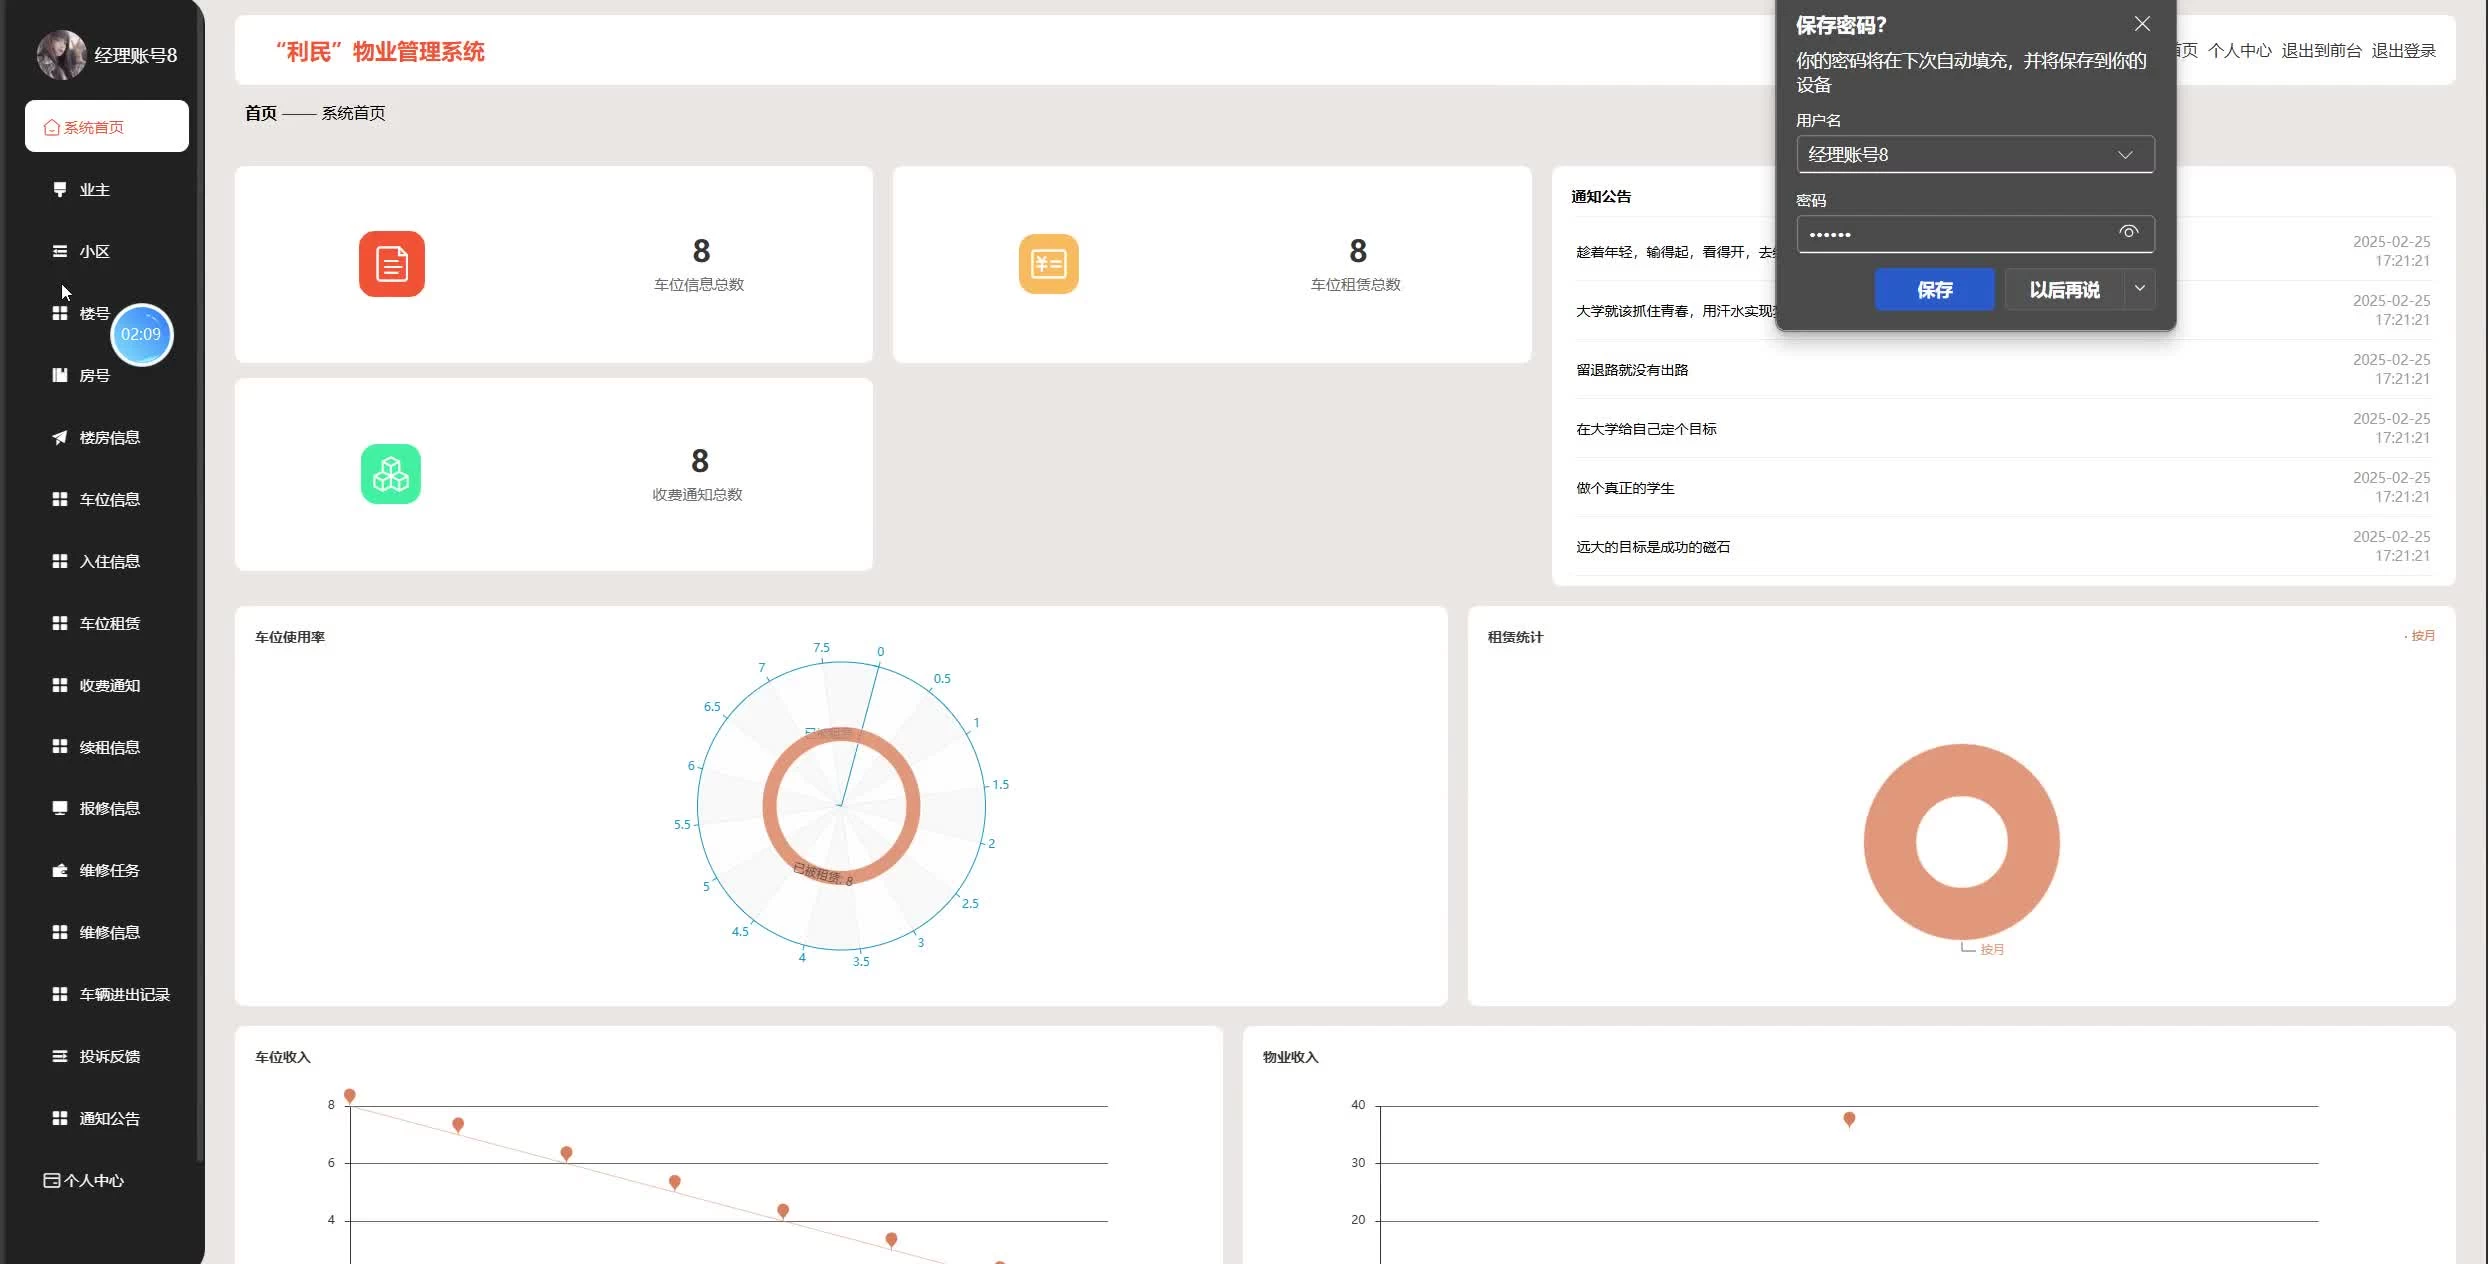This screenshot has width=2488, height=1264.
Task: Click 退出登录 link in header
Action: click(x=2403, y=51)
